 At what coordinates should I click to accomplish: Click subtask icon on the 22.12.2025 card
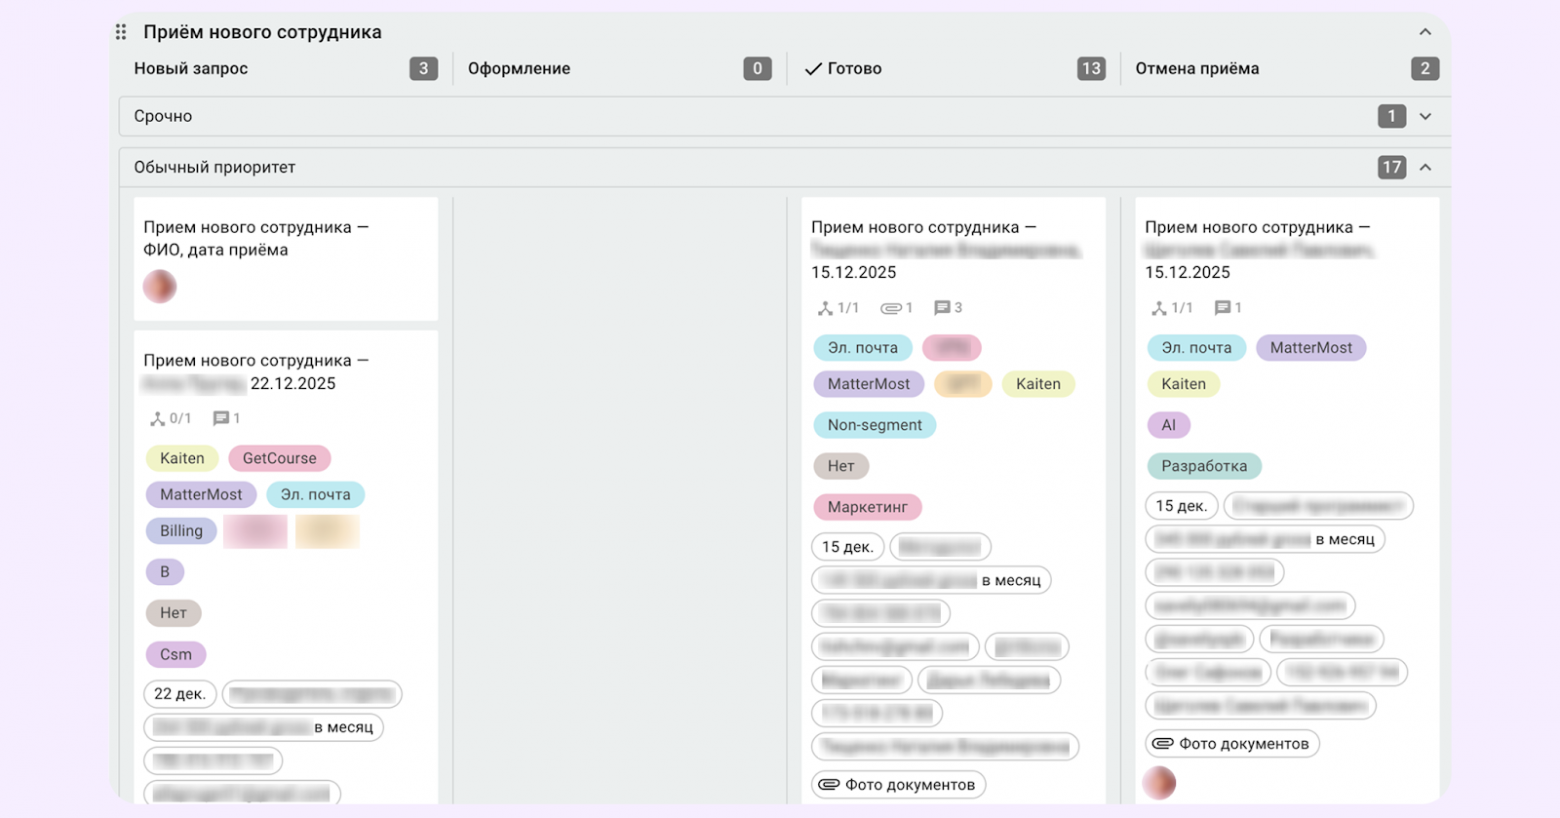157,418
